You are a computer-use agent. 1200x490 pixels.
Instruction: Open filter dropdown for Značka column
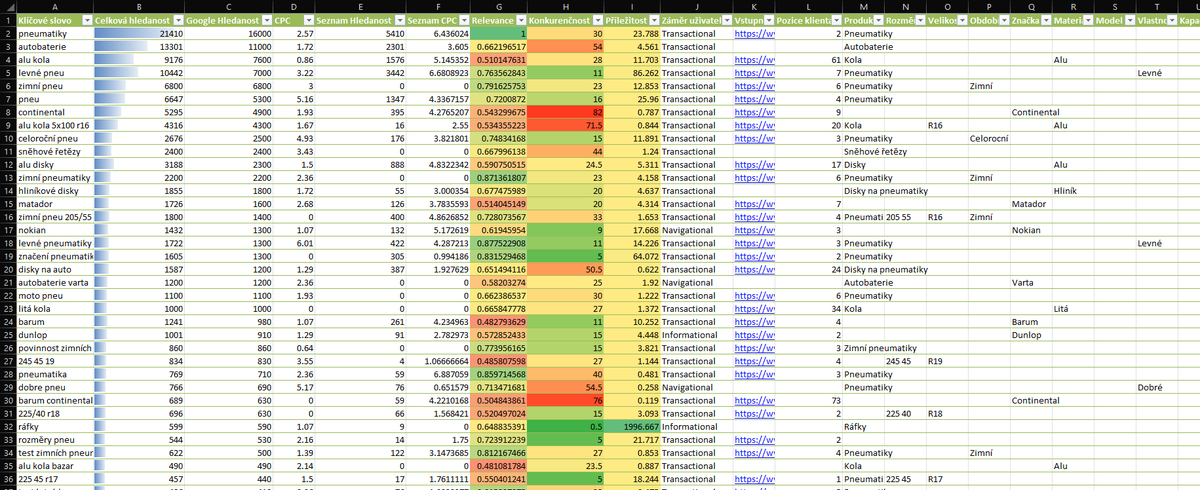(x=1044, y=20)
